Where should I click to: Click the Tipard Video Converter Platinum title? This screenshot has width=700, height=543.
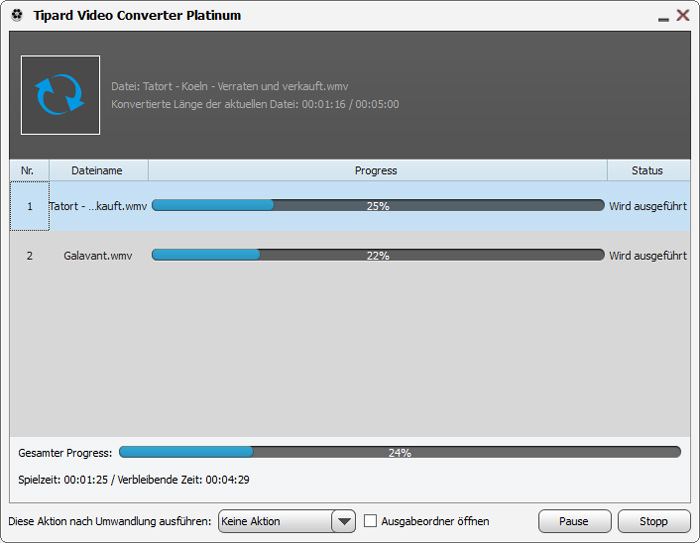(137, 15)
